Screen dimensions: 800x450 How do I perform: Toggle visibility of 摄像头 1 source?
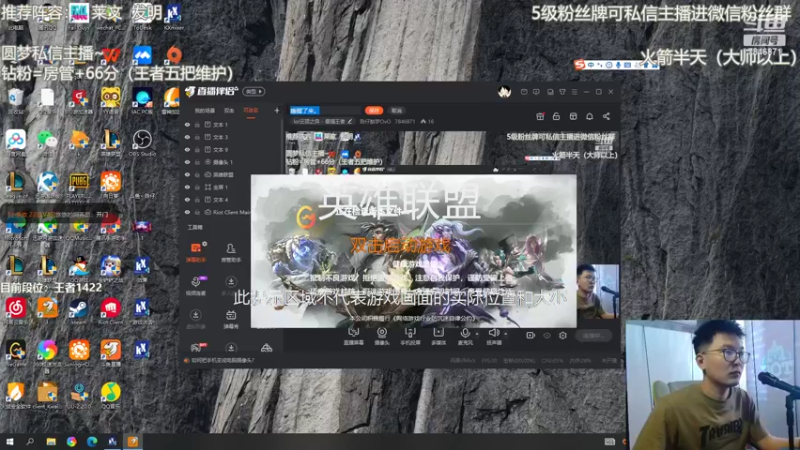[187, 162]
